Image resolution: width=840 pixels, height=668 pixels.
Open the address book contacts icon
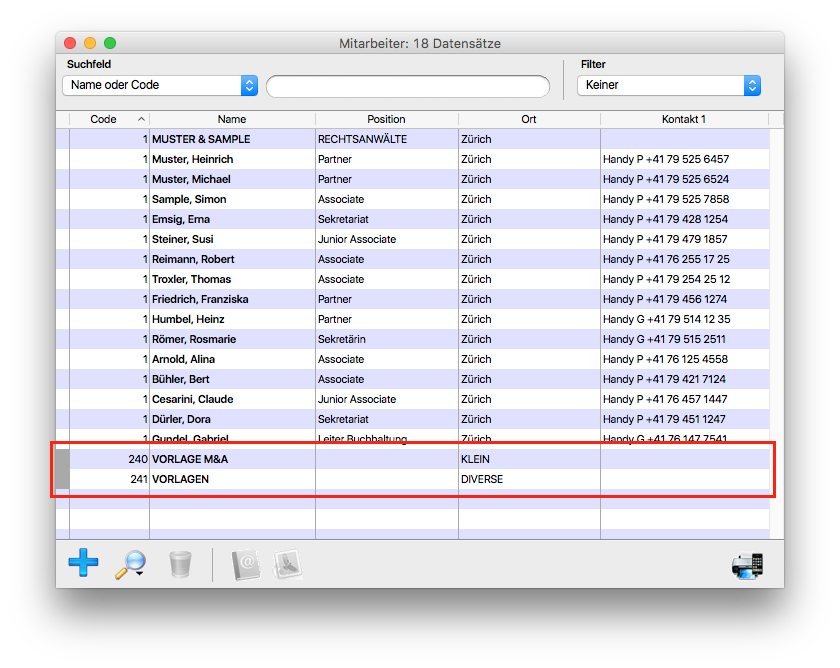pyautogui.click(x=246, y=565)
